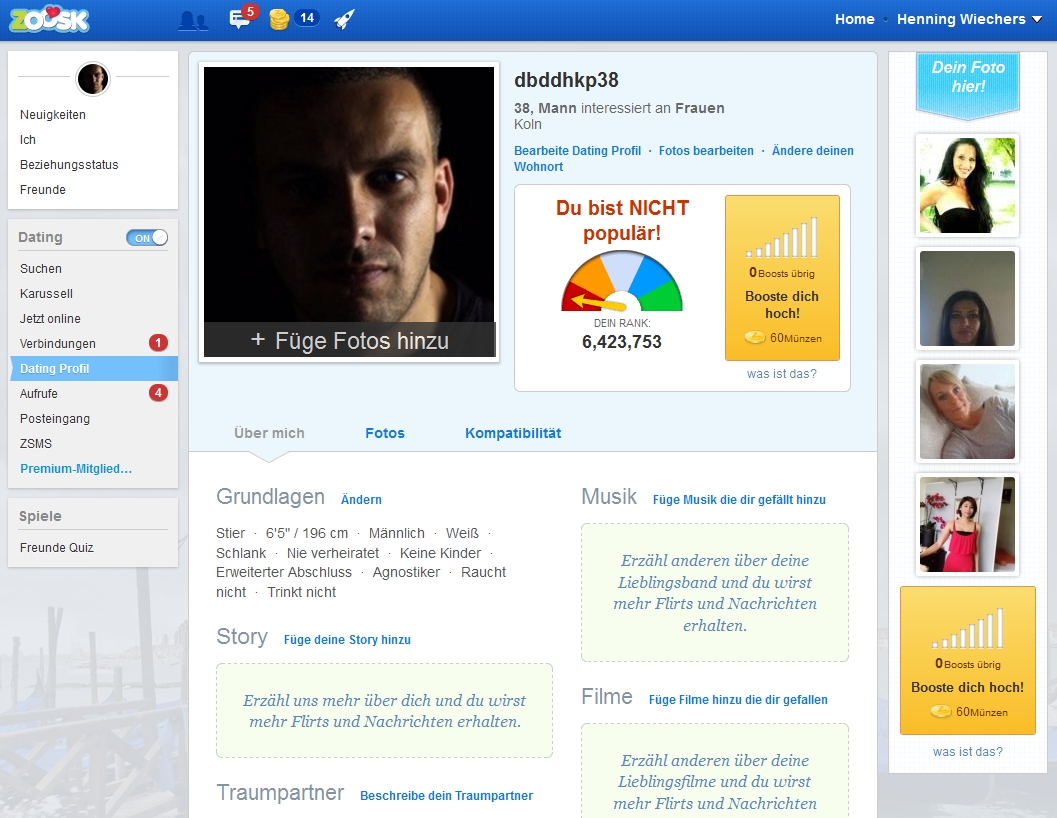Open Verbindungen under Dating

[x=57, y=343]
